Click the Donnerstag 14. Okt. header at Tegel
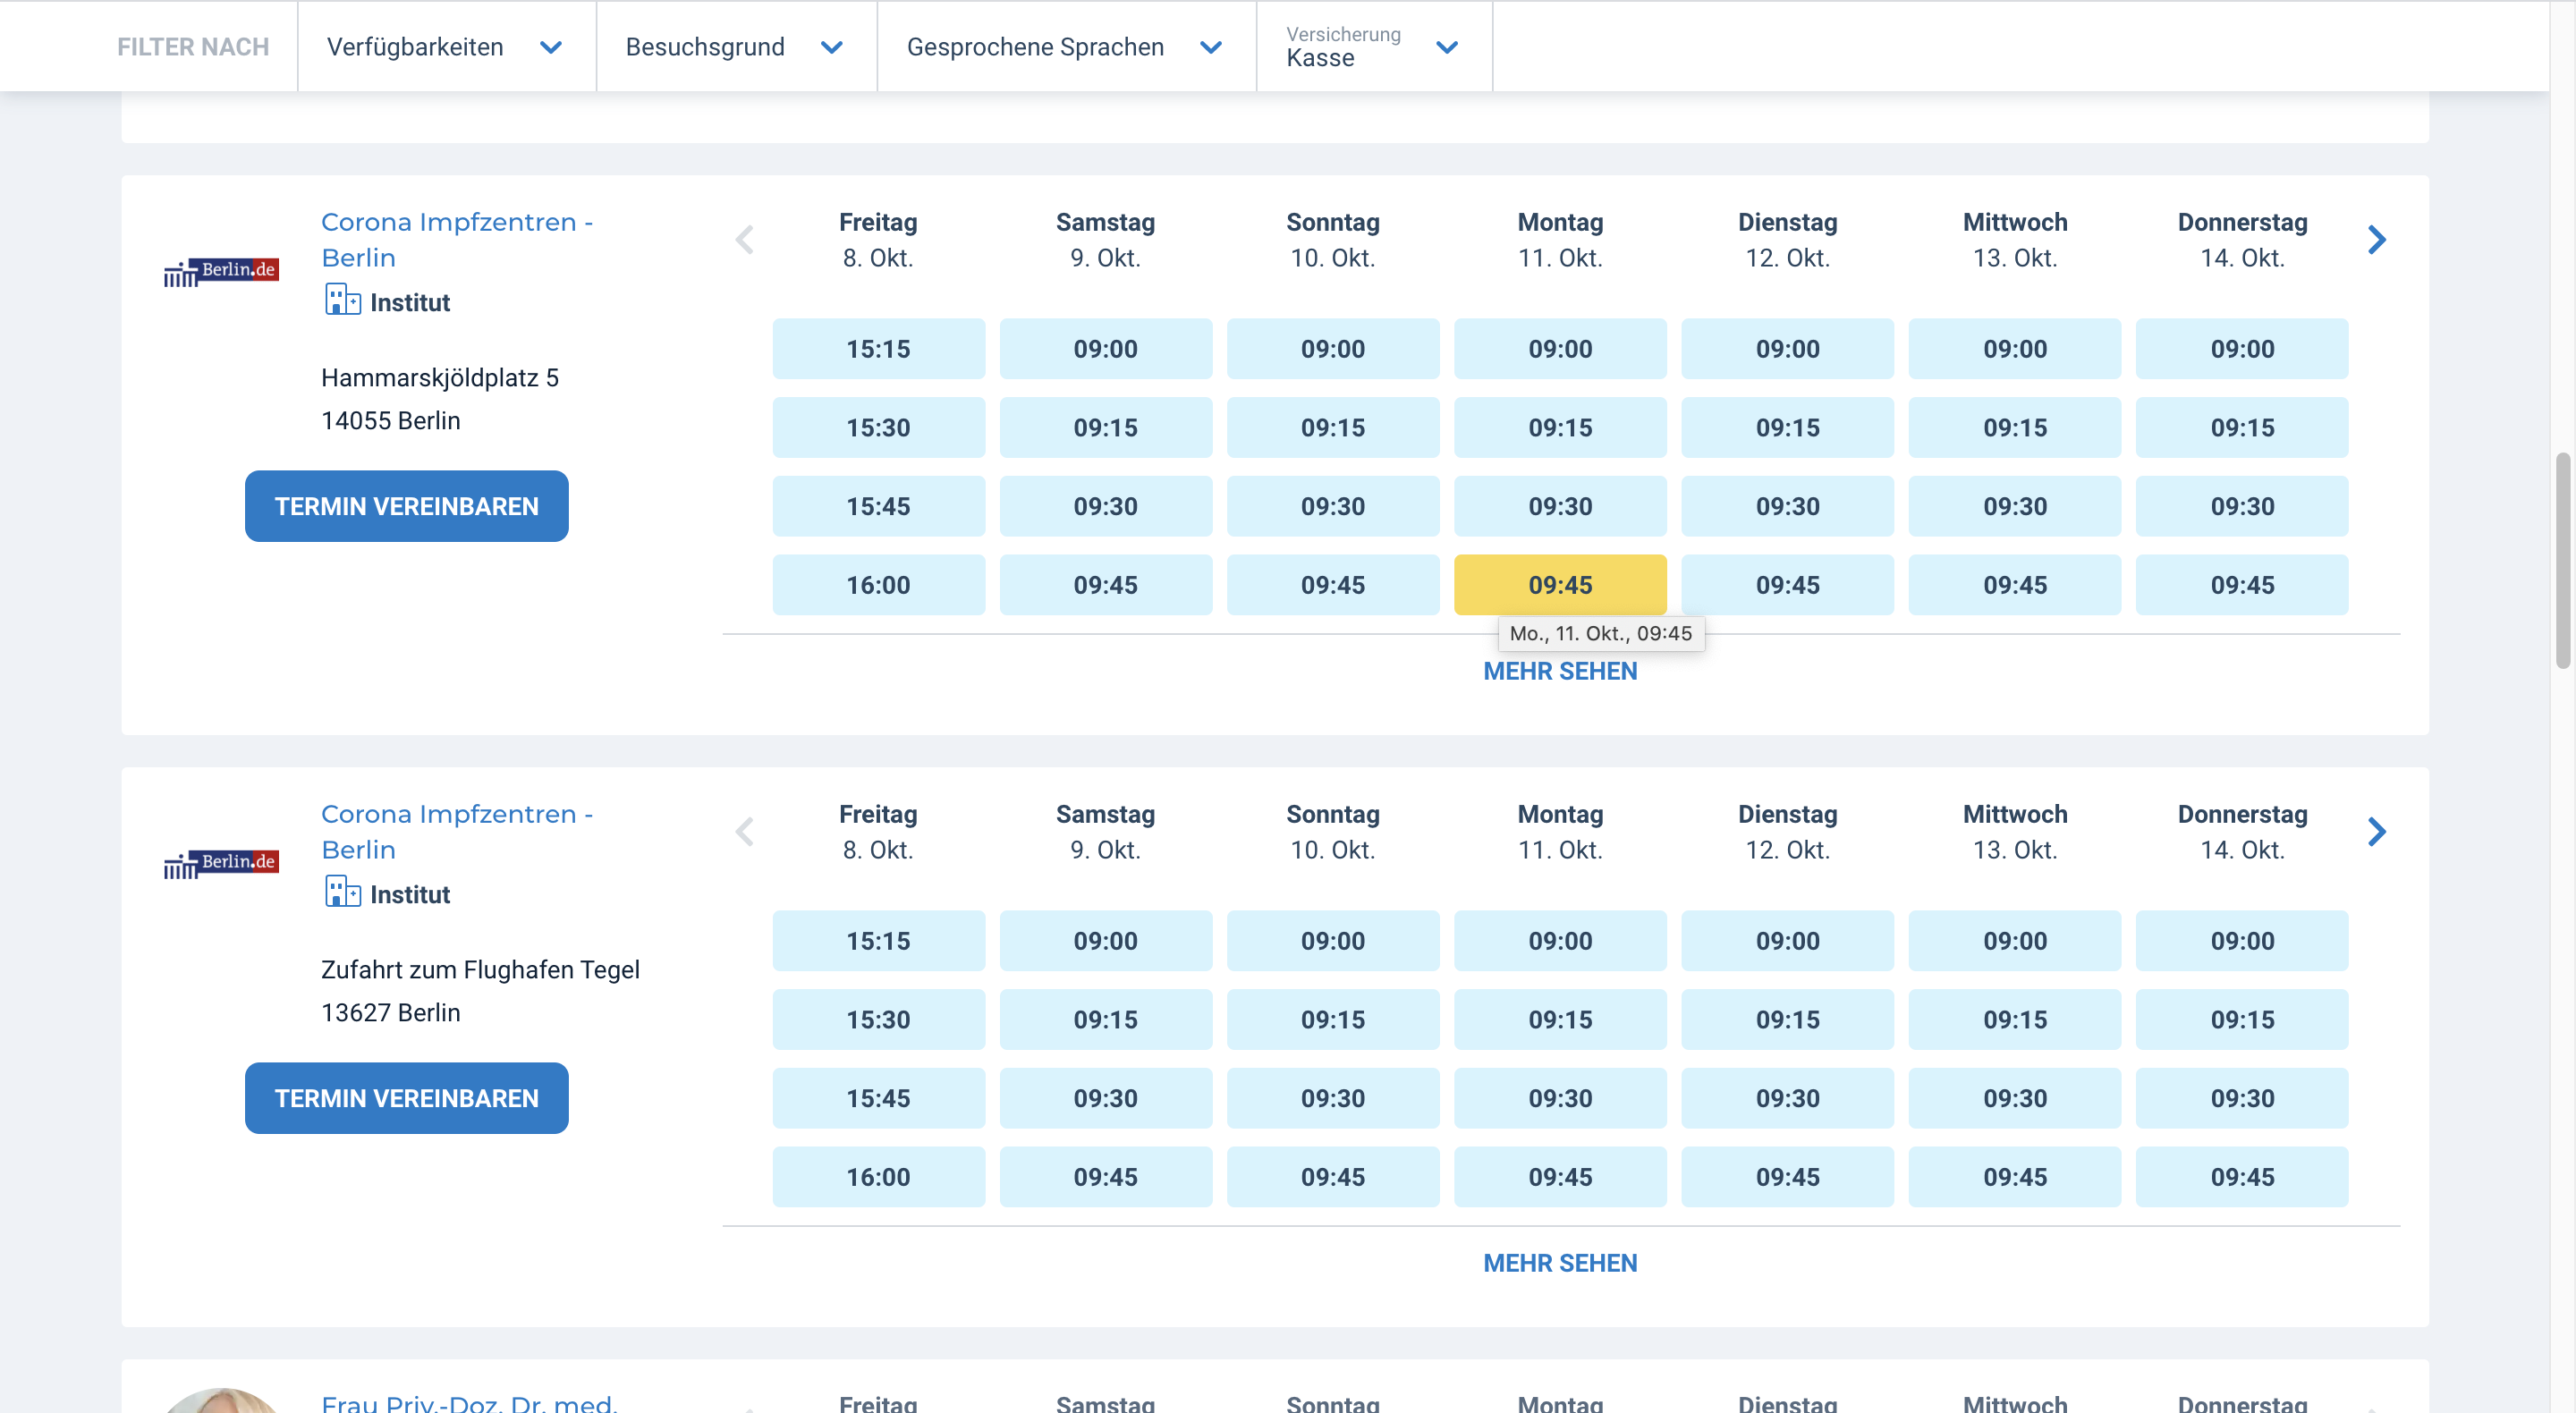 tap(2242, 832)
